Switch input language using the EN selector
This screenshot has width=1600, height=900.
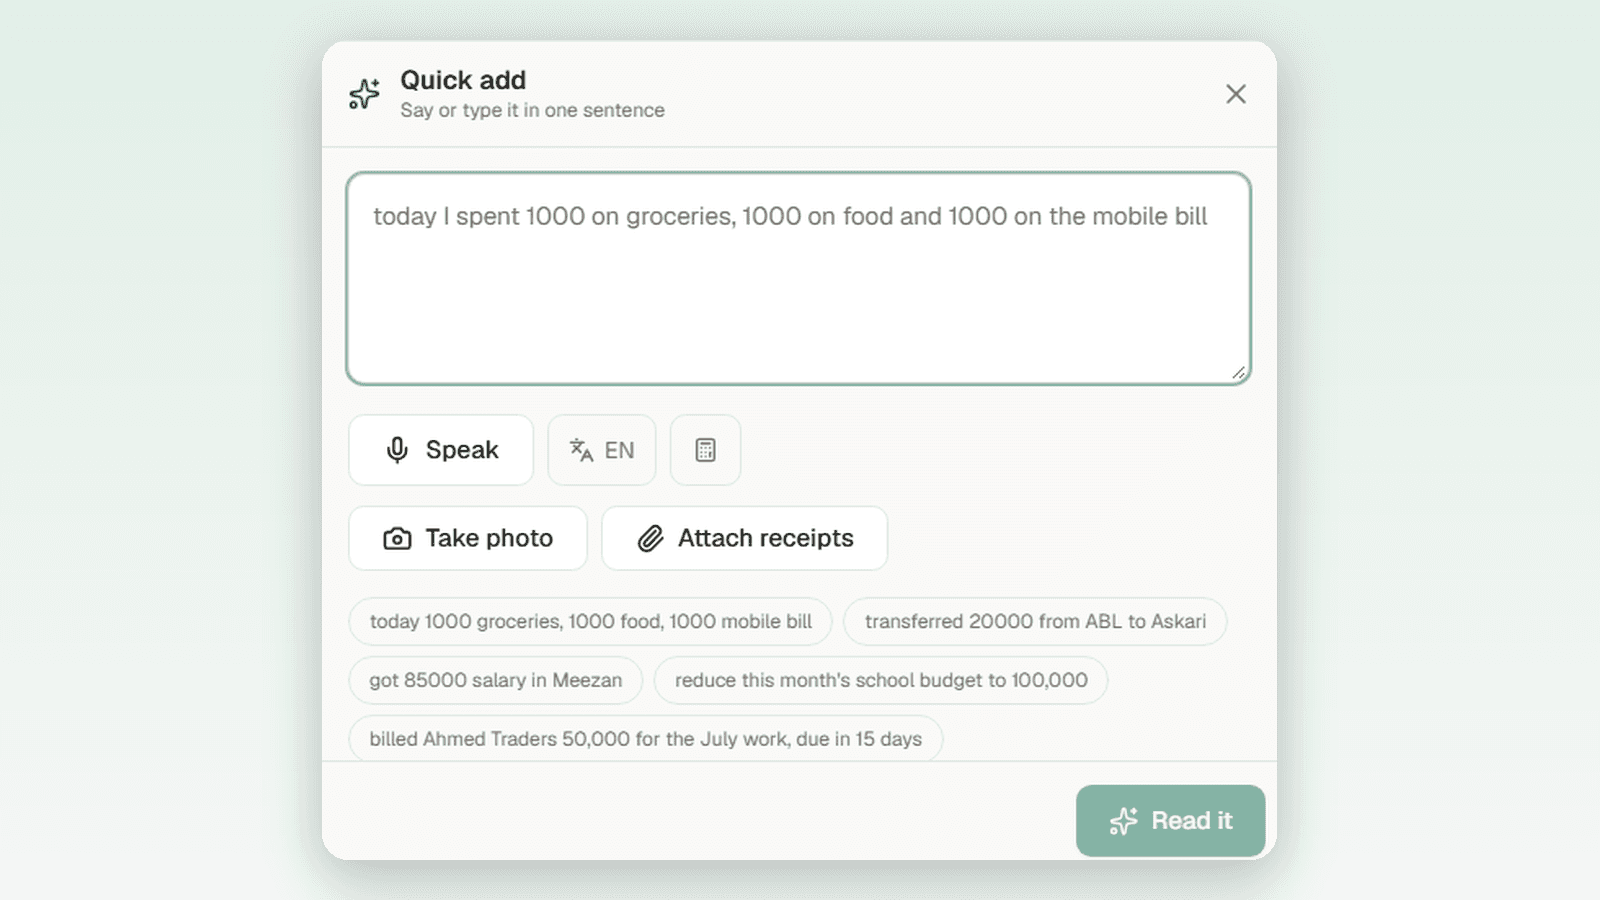(x=602, y=450)
